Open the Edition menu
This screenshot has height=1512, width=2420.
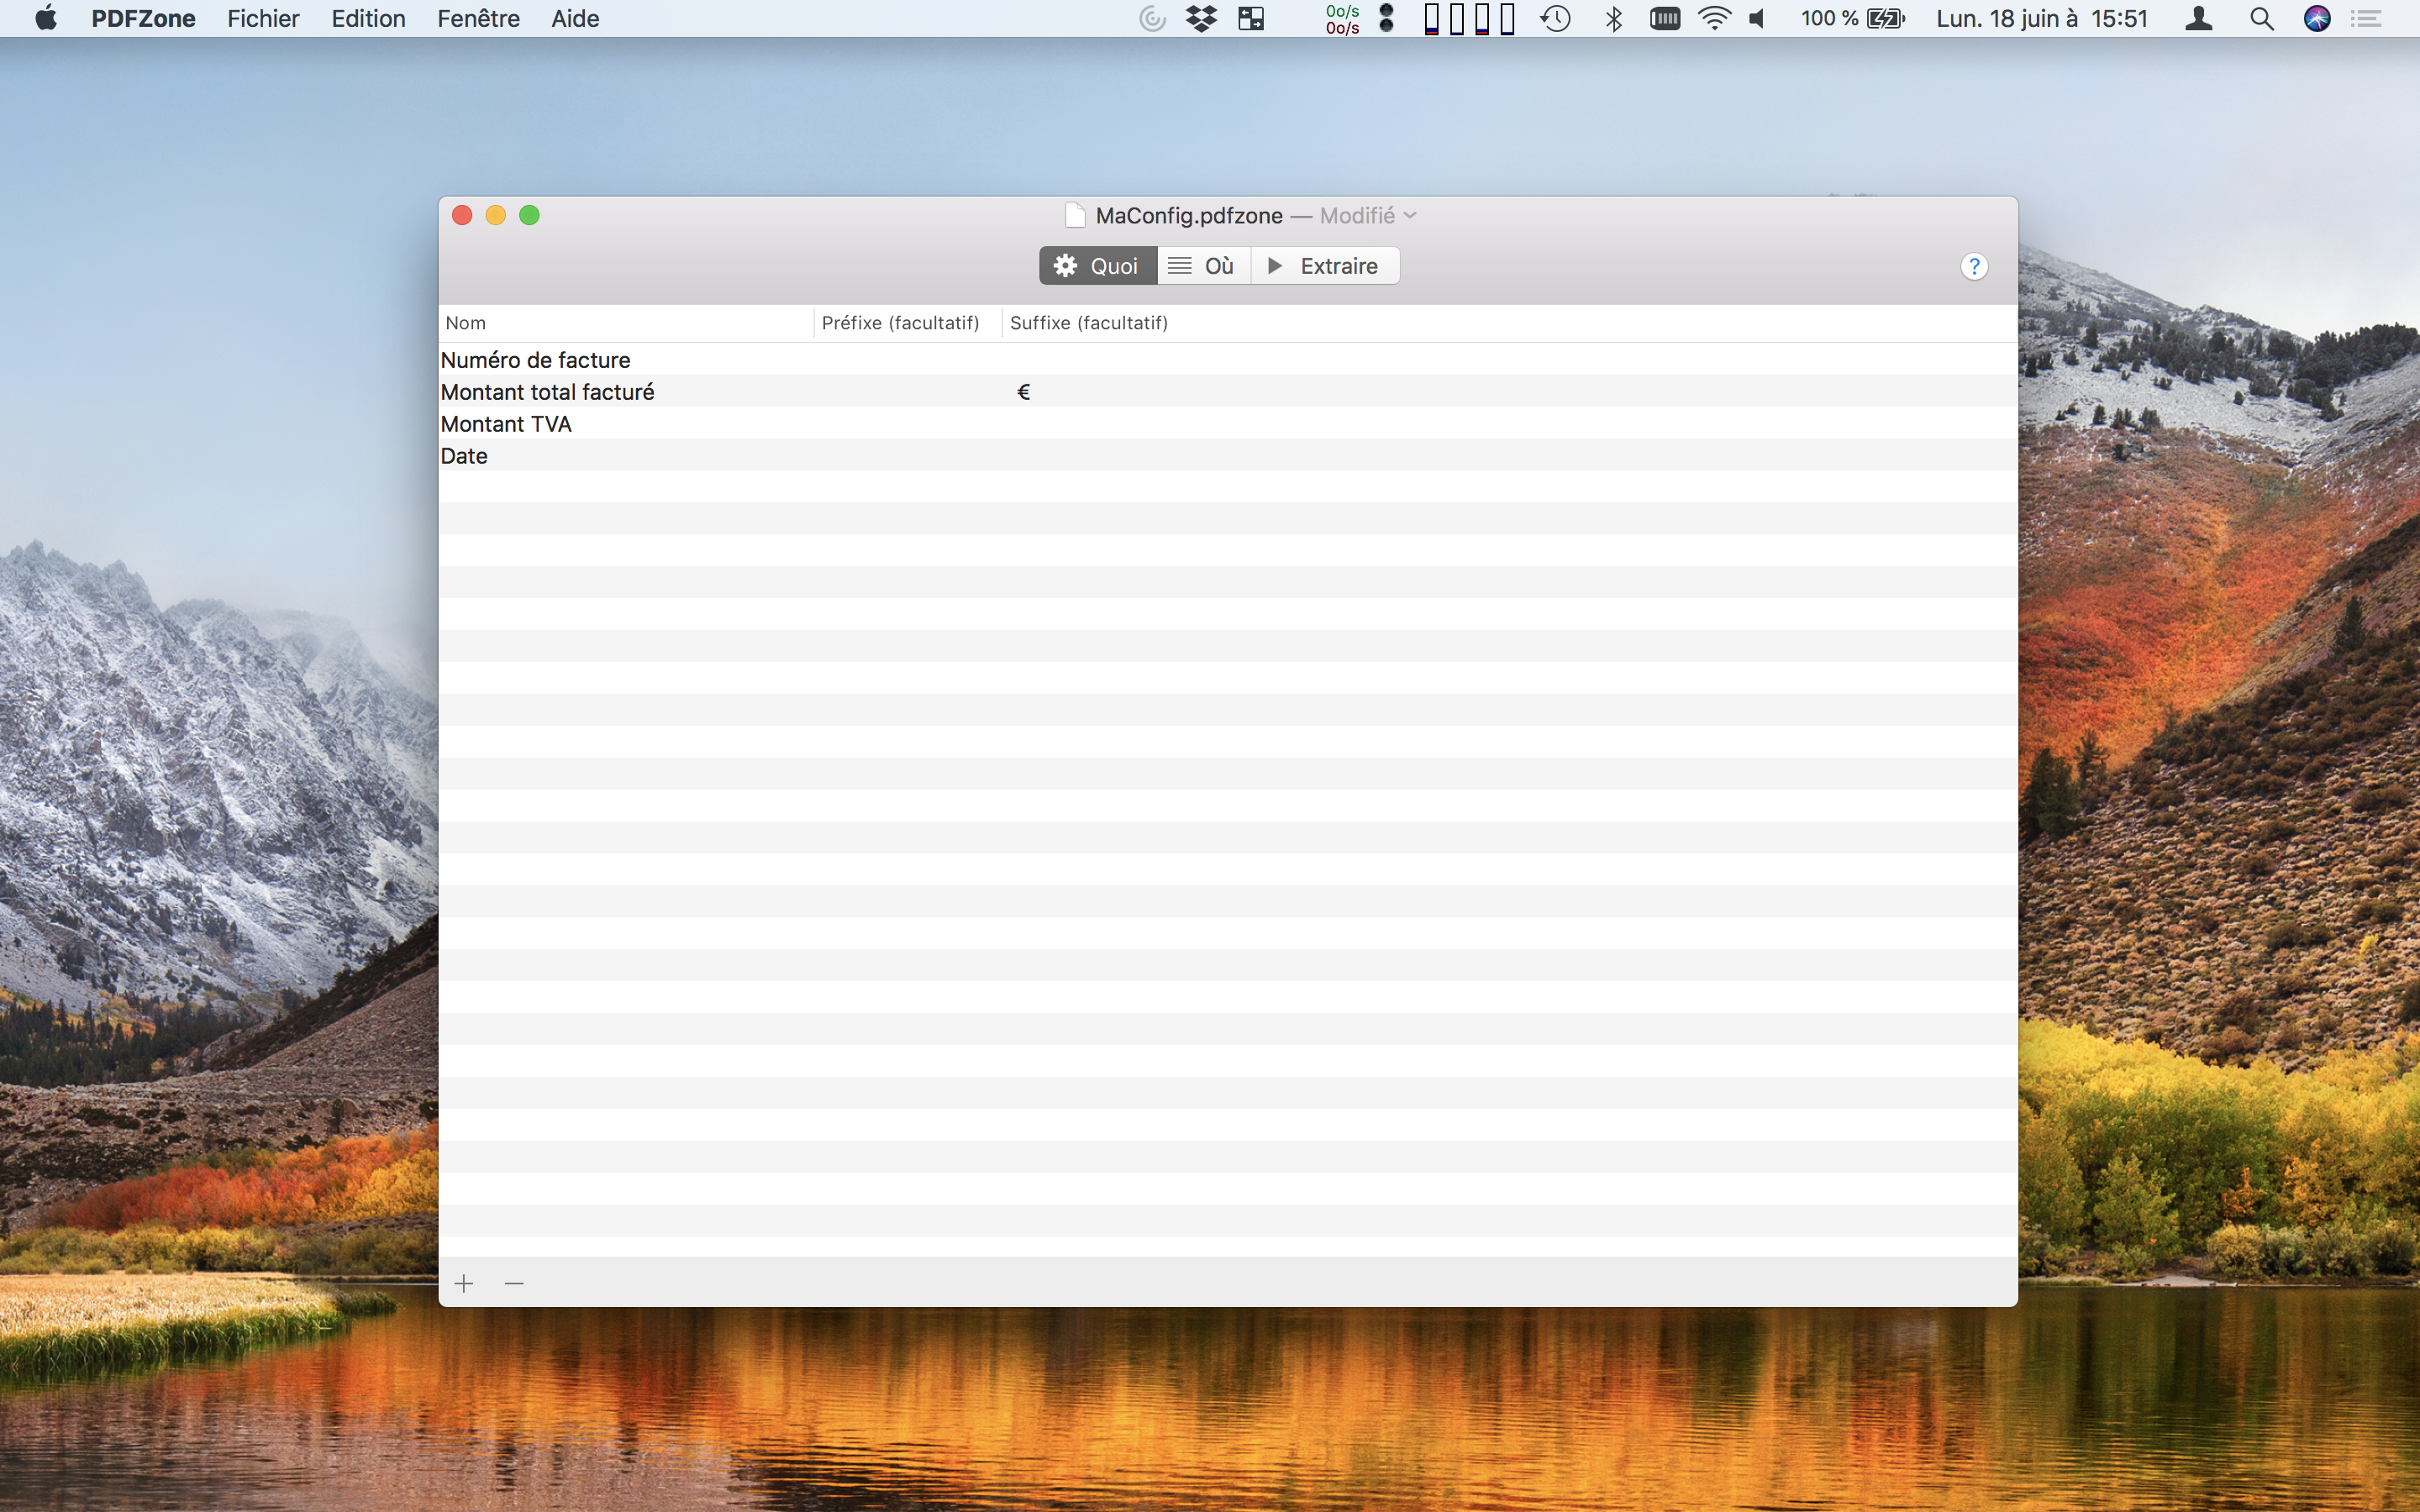[368, 19]
